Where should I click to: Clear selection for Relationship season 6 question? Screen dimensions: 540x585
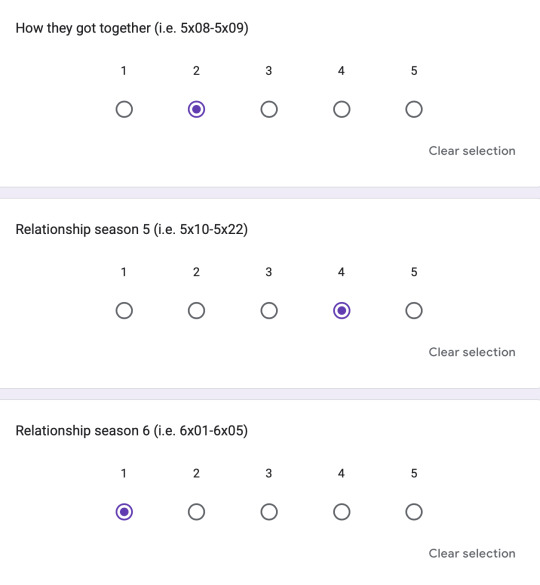click(472, 553)
